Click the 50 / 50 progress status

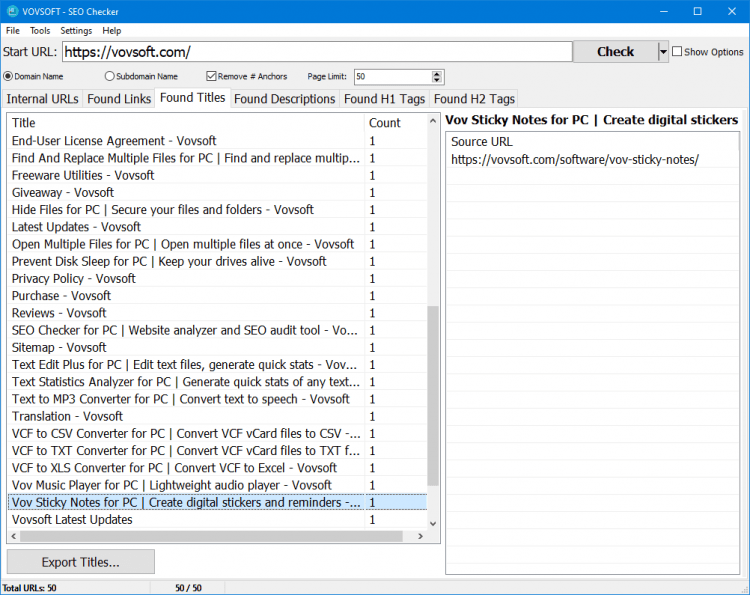188,588
